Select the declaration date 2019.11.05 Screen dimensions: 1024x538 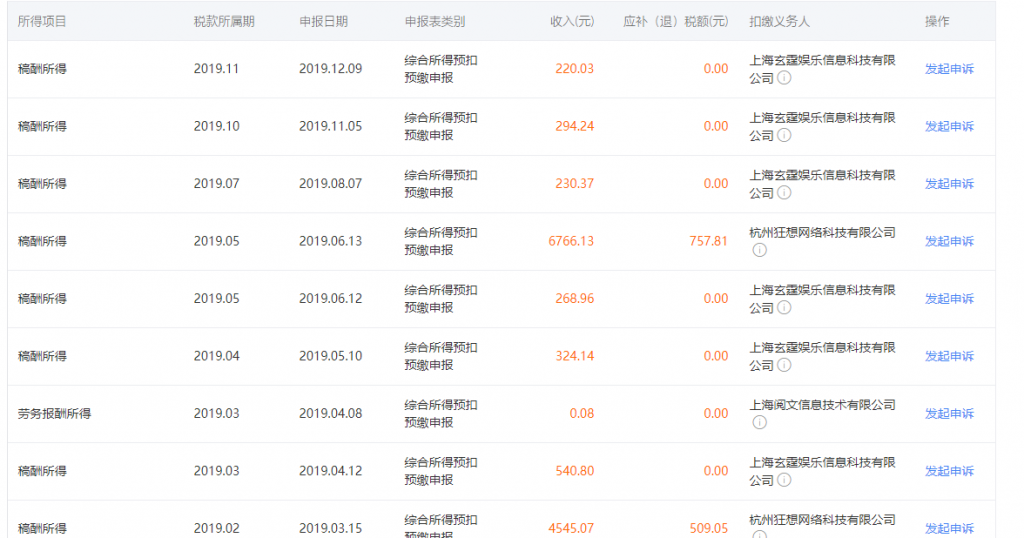click(330, 126)
